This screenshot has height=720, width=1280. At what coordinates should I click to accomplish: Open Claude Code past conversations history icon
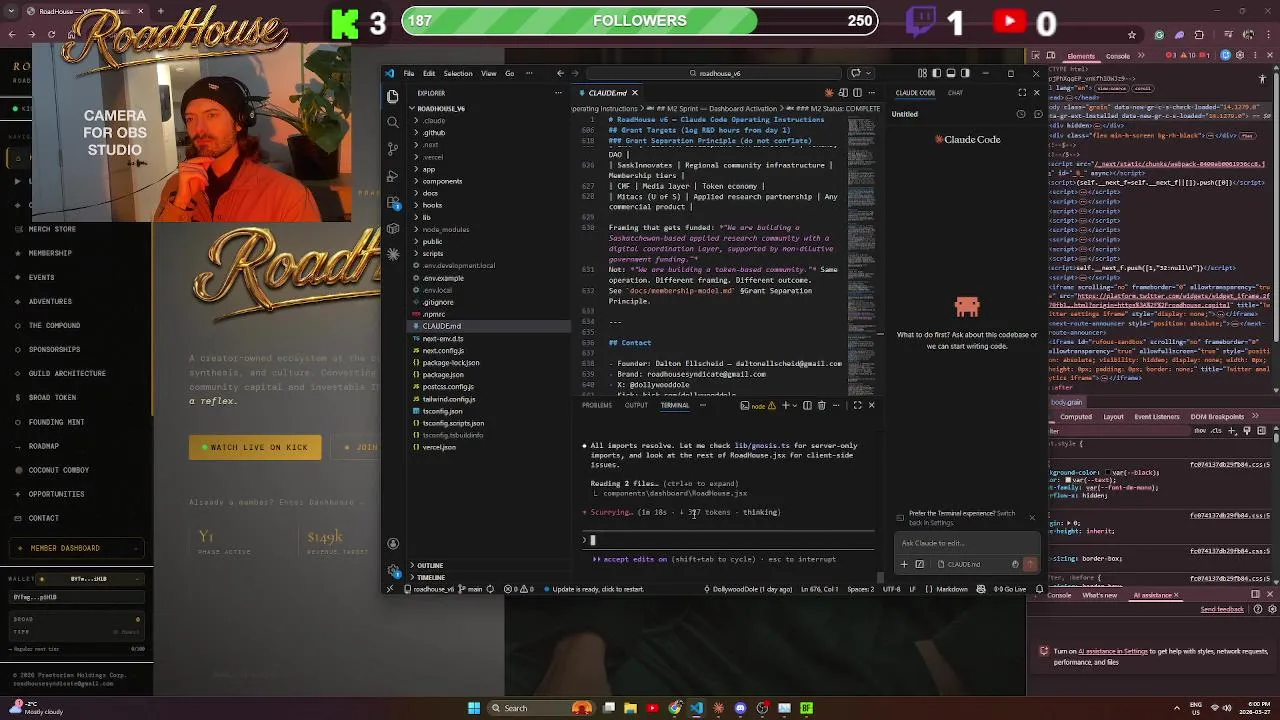1021,114
